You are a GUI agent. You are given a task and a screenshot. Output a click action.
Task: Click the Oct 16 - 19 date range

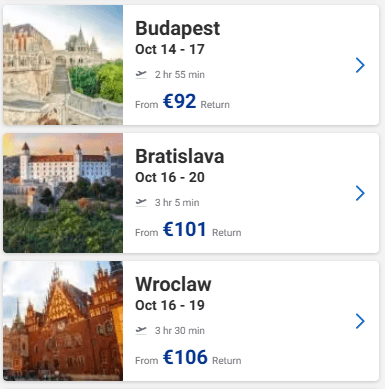[x=170, y=305]
